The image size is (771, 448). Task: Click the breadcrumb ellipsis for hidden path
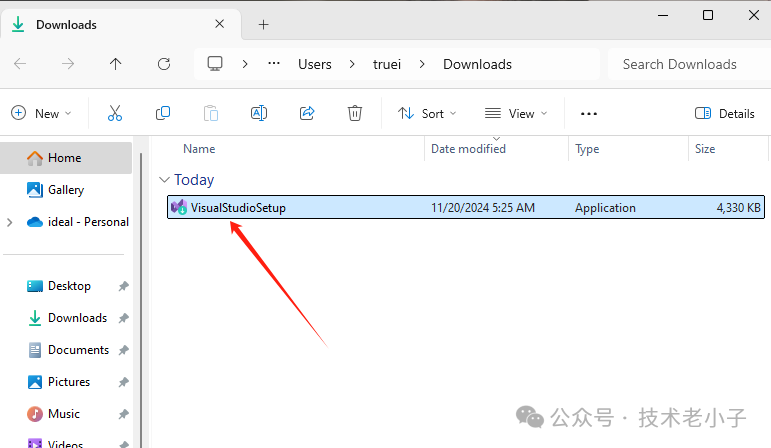coord(274,63)
